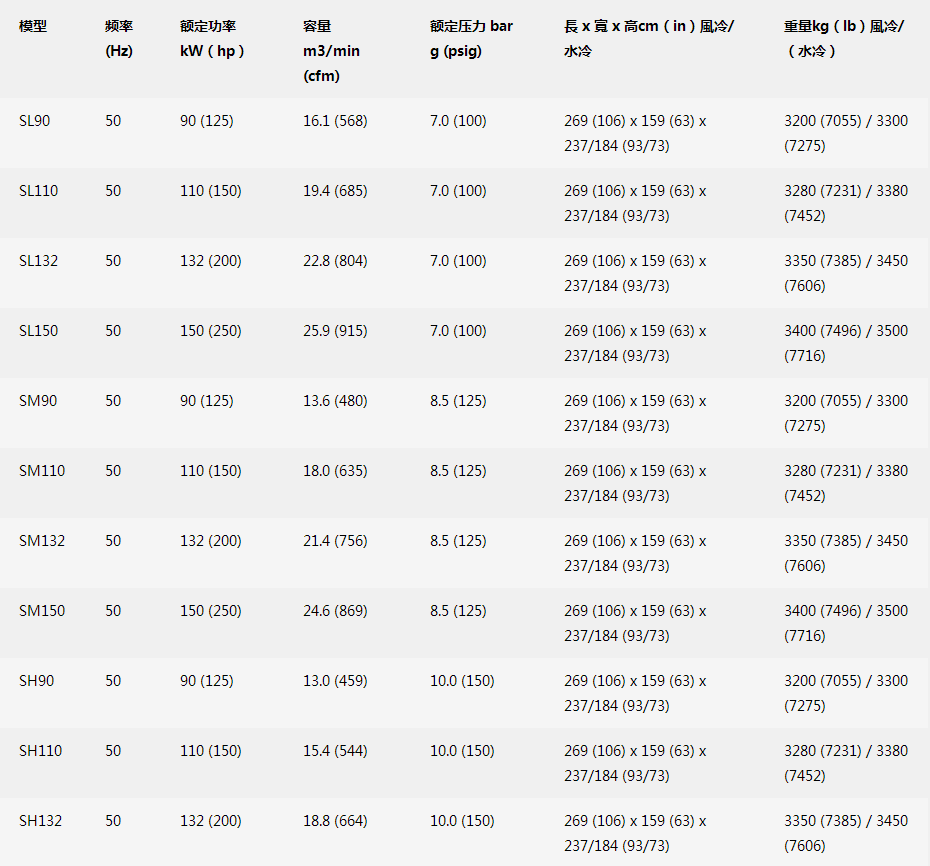Viewport: 930px width, 866px height.
Task: Select the SH132 model cell
Action: (x=41, y=821)
